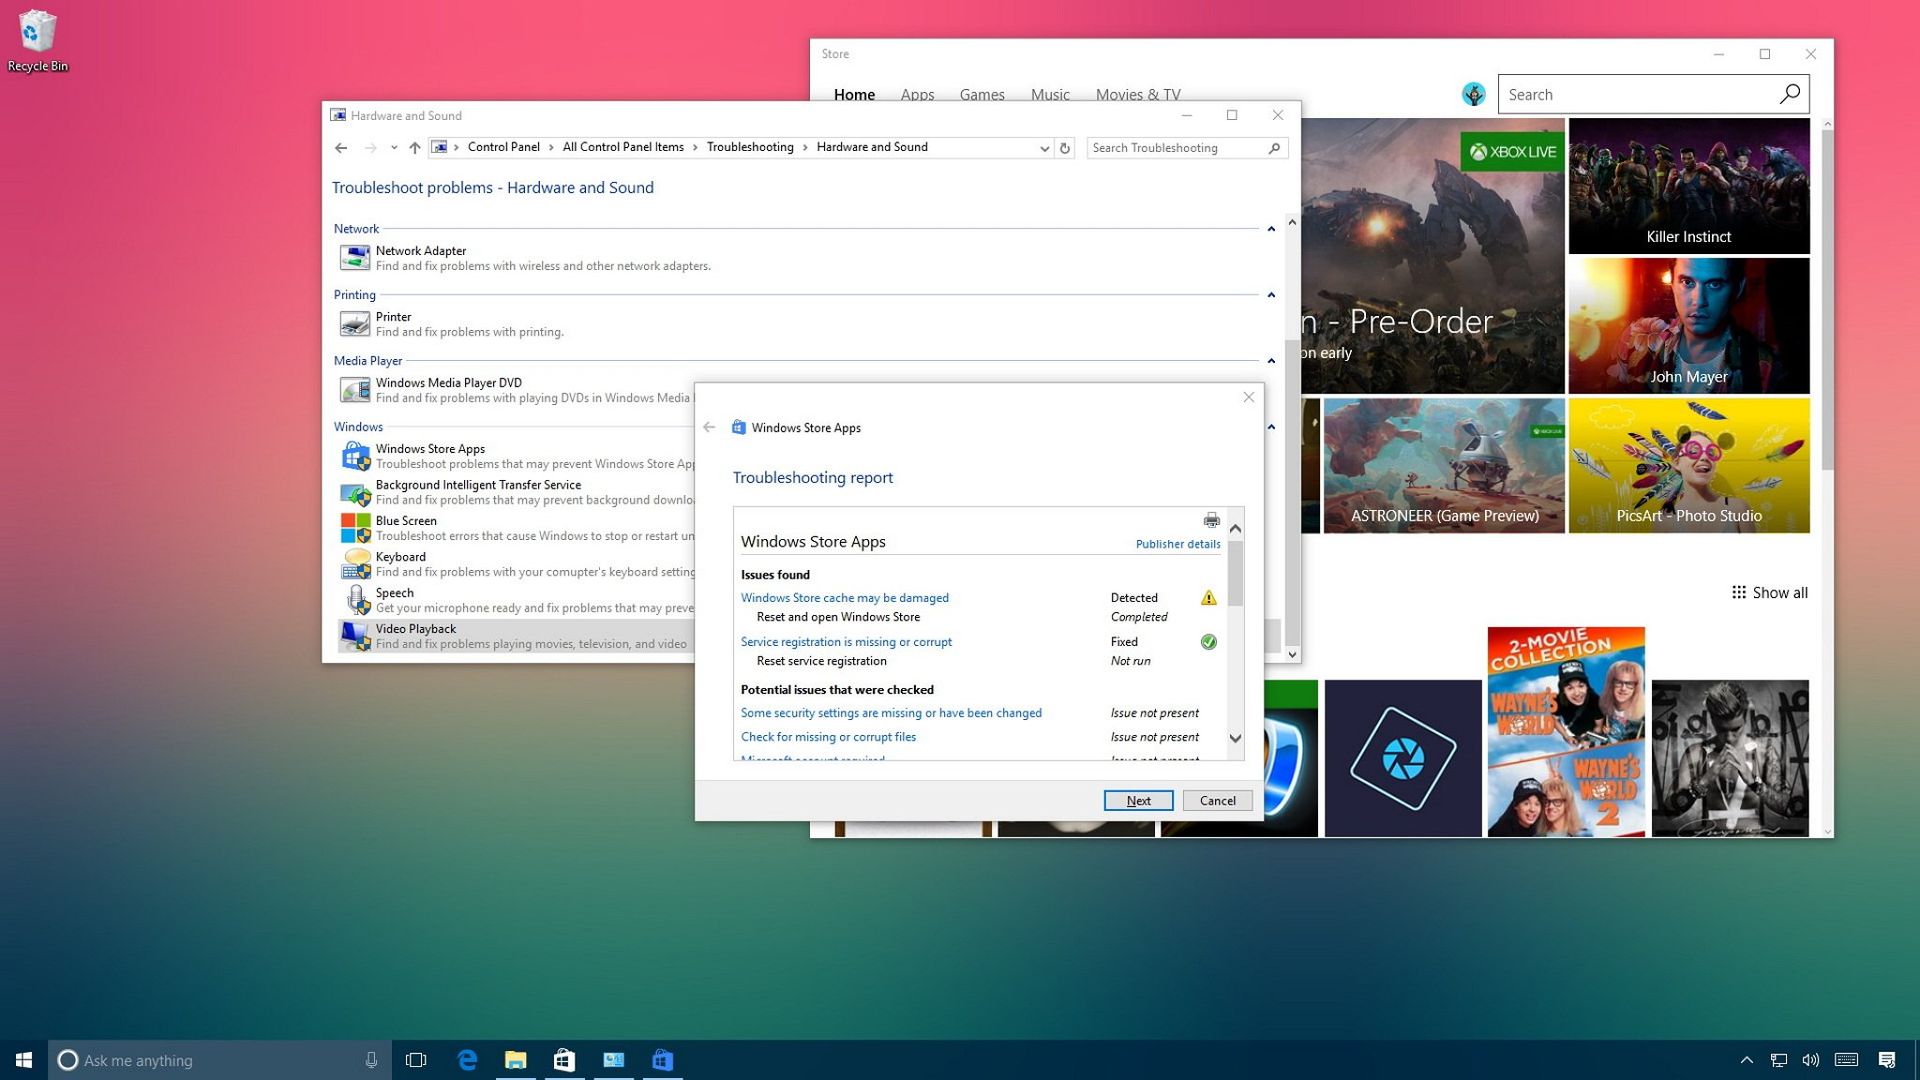This screenshot has height=1080, width=1920.
Task: Collapse the Network section chevron
Action: coord(1270,226)
